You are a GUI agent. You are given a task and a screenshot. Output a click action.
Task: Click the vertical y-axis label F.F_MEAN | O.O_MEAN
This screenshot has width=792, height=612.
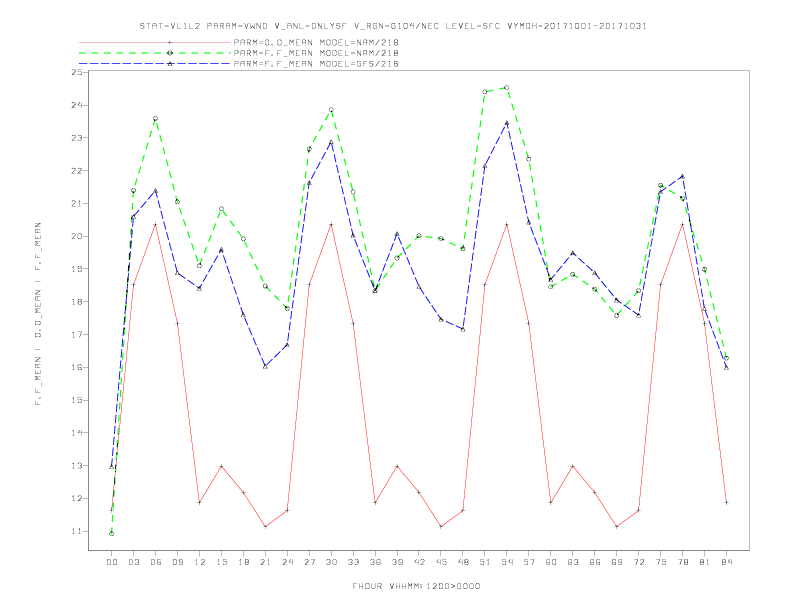tap(38, 314)
